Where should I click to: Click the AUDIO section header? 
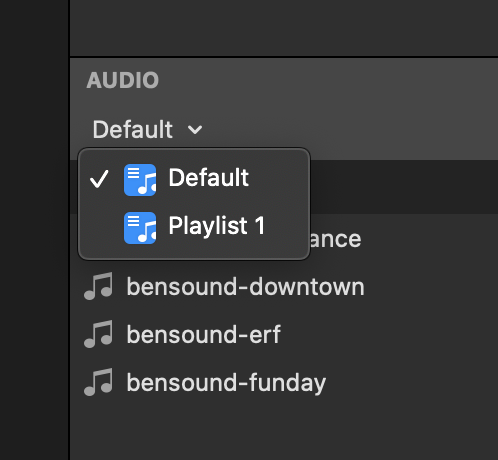123,80
